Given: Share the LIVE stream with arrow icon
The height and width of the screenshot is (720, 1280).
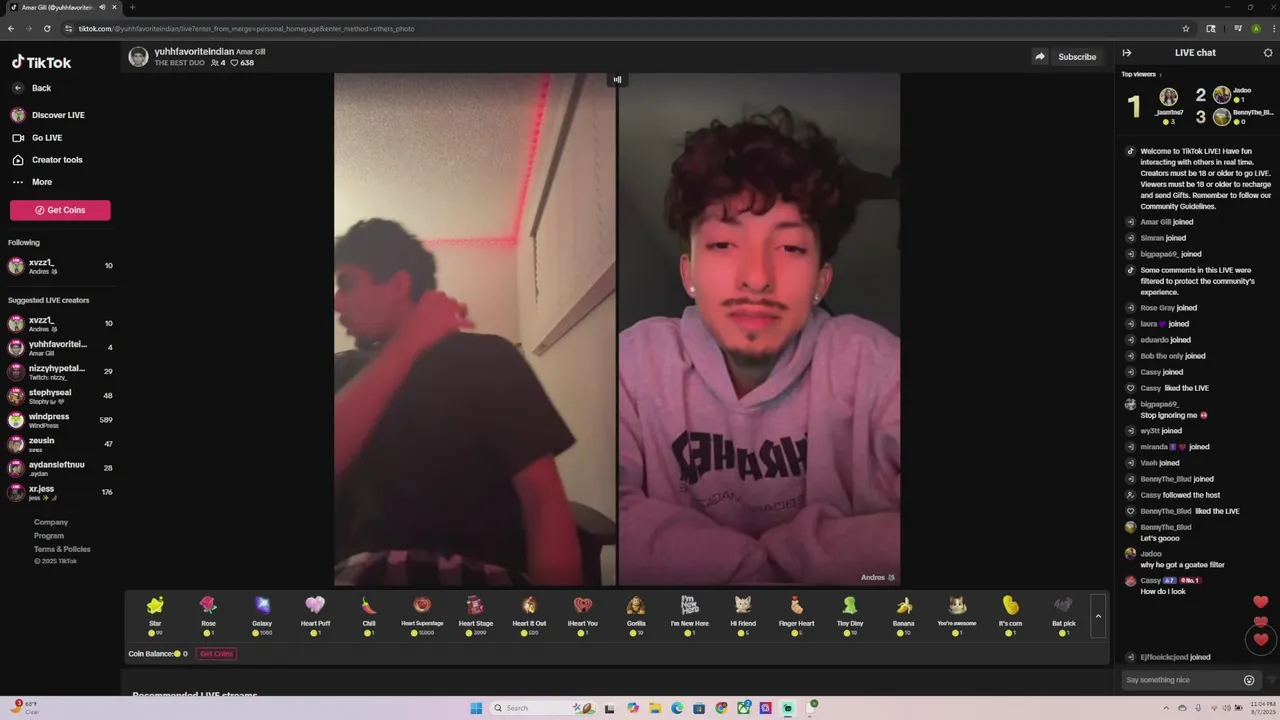Looking at the screenshot, I should point(1040,57).
